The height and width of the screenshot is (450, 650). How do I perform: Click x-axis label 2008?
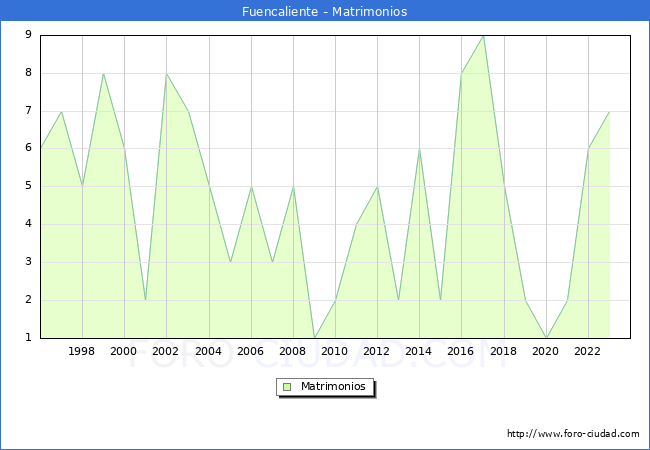coord(293,351)
